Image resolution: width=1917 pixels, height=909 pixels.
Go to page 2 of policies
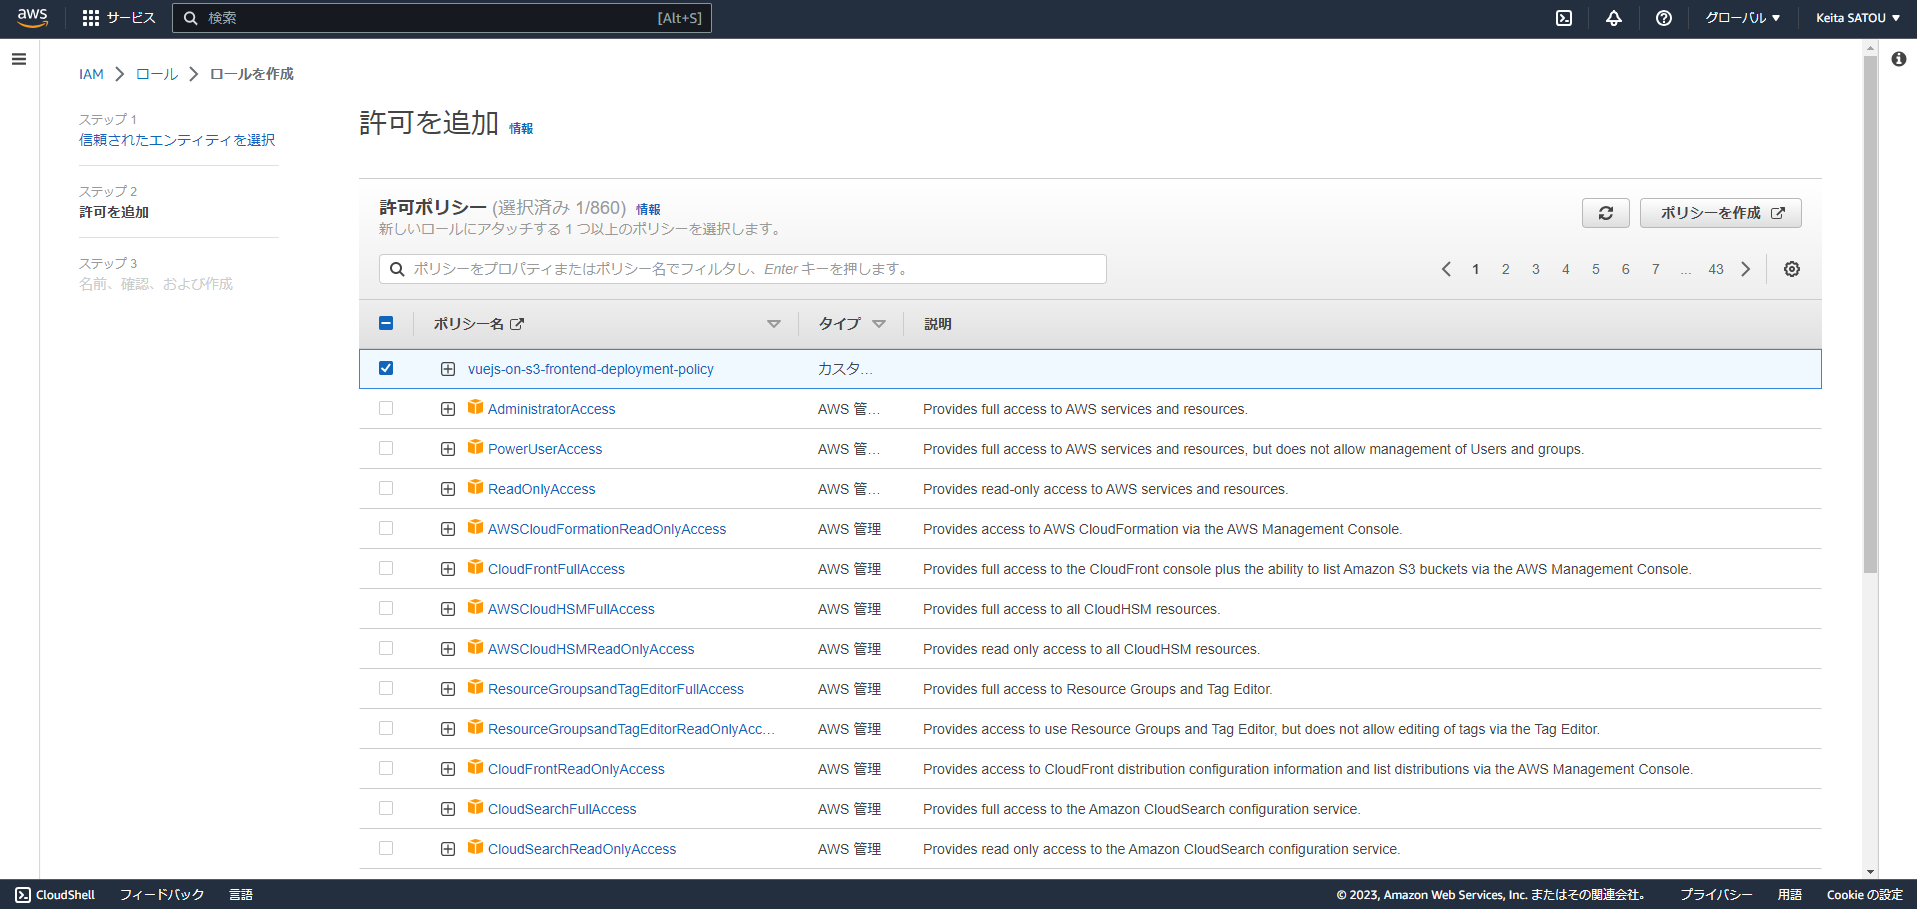point(1506,269)
